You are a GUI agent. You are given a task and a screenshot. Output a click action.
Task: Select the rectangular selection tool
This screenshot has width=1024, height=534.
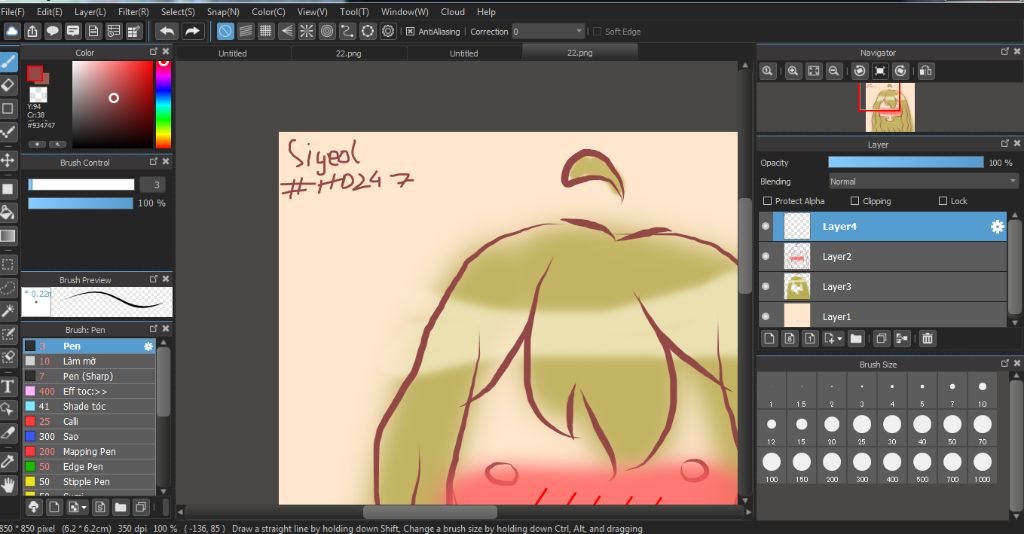(8, 264)
